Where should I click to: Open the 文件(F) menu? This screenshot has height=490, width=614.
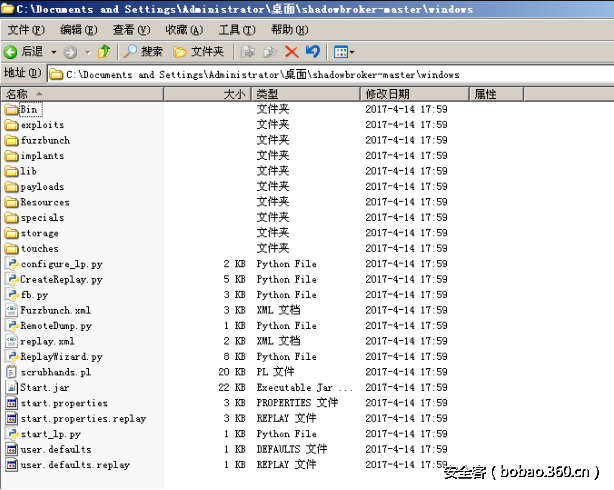[x=26, y=30]
